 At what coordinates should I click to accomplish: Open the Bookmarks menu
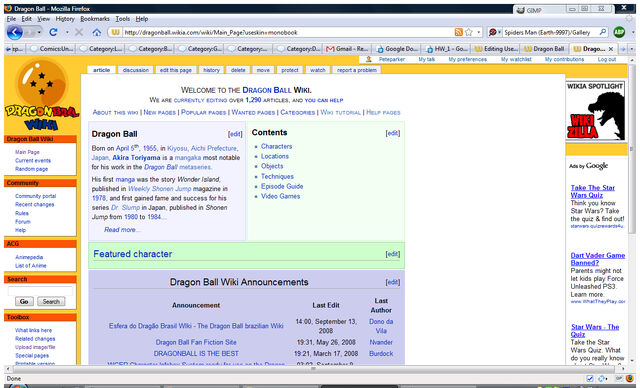coord(95,19)
